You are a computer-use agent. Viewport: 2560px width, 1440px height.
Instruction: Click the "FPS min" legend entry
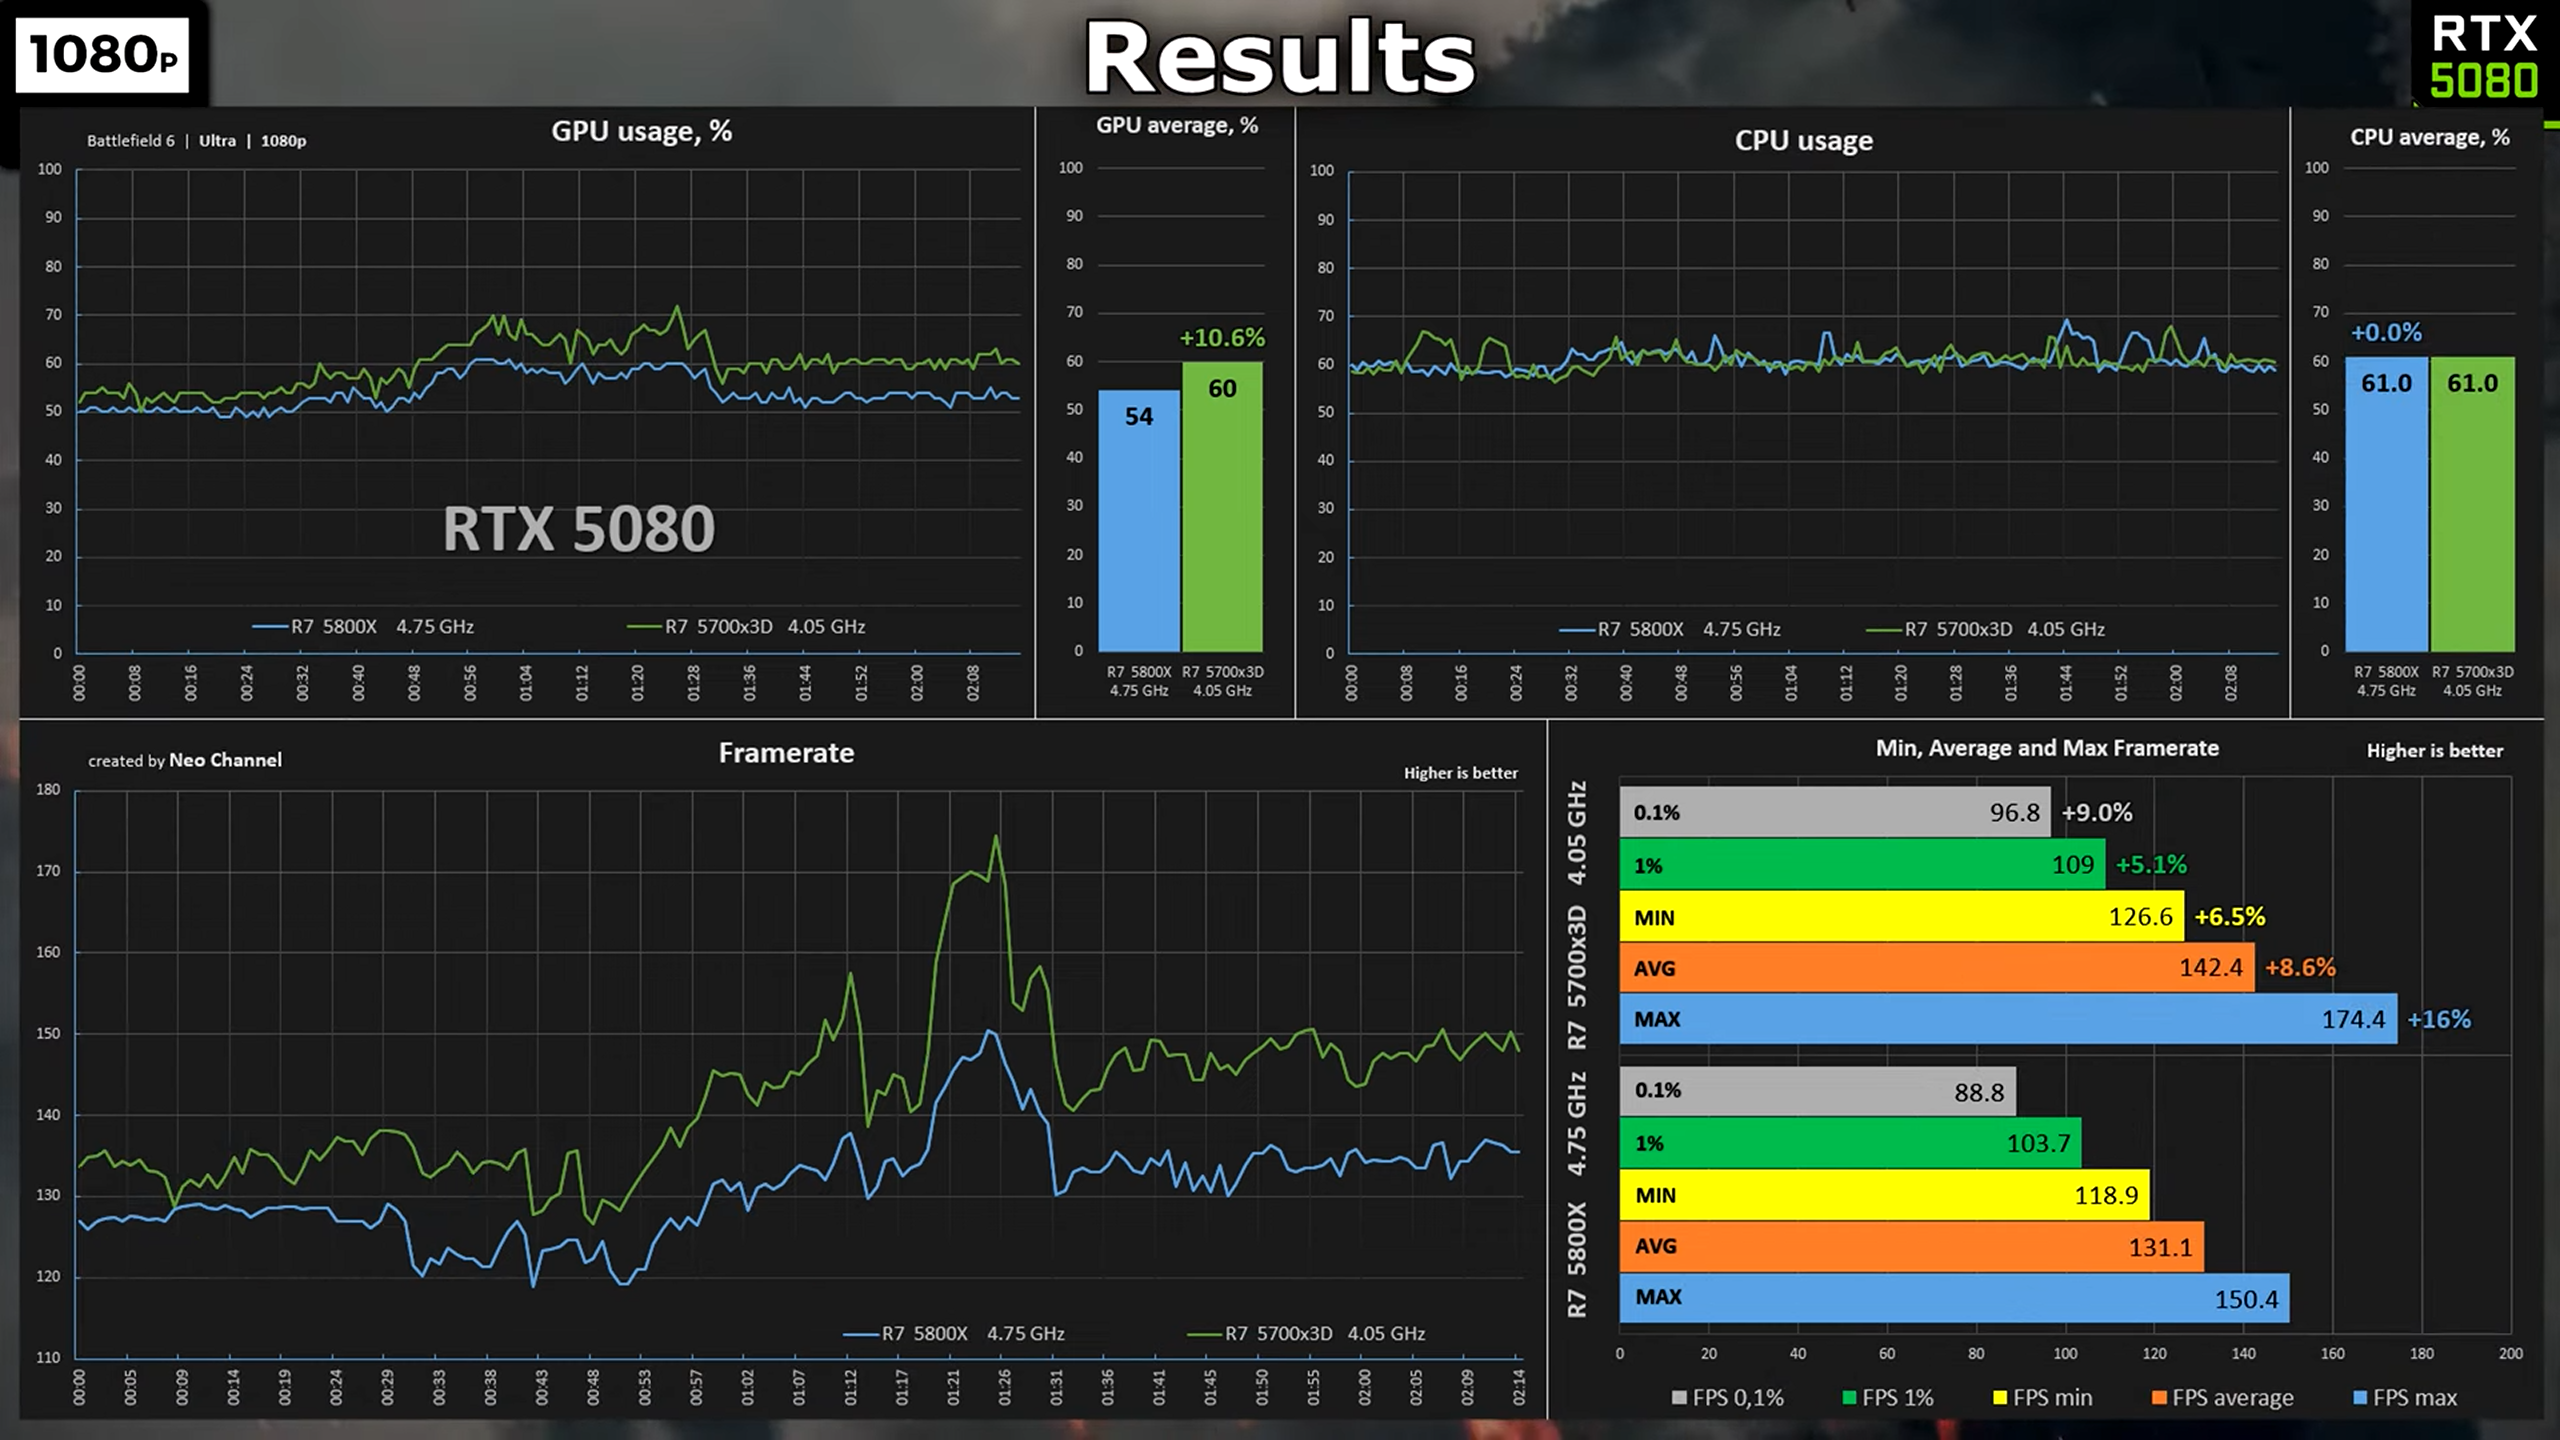click(x=2042, y=1398)
